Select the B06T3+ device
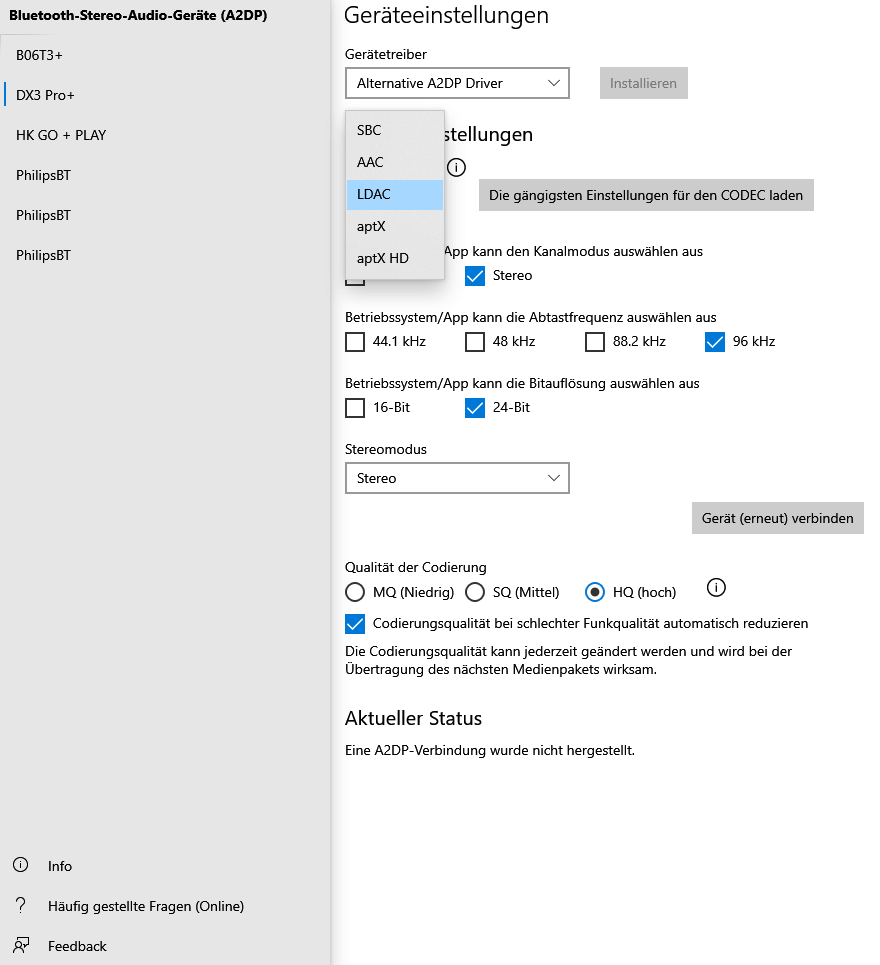 165,55
